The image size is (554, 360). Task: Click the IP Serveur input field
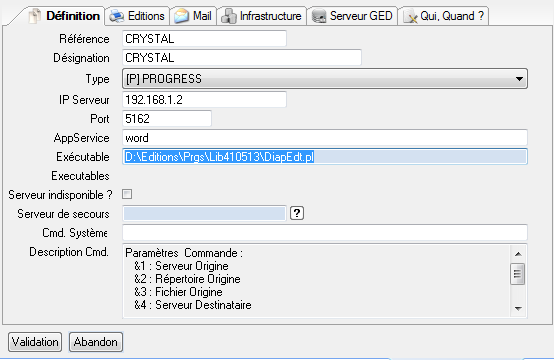[204, 100]
